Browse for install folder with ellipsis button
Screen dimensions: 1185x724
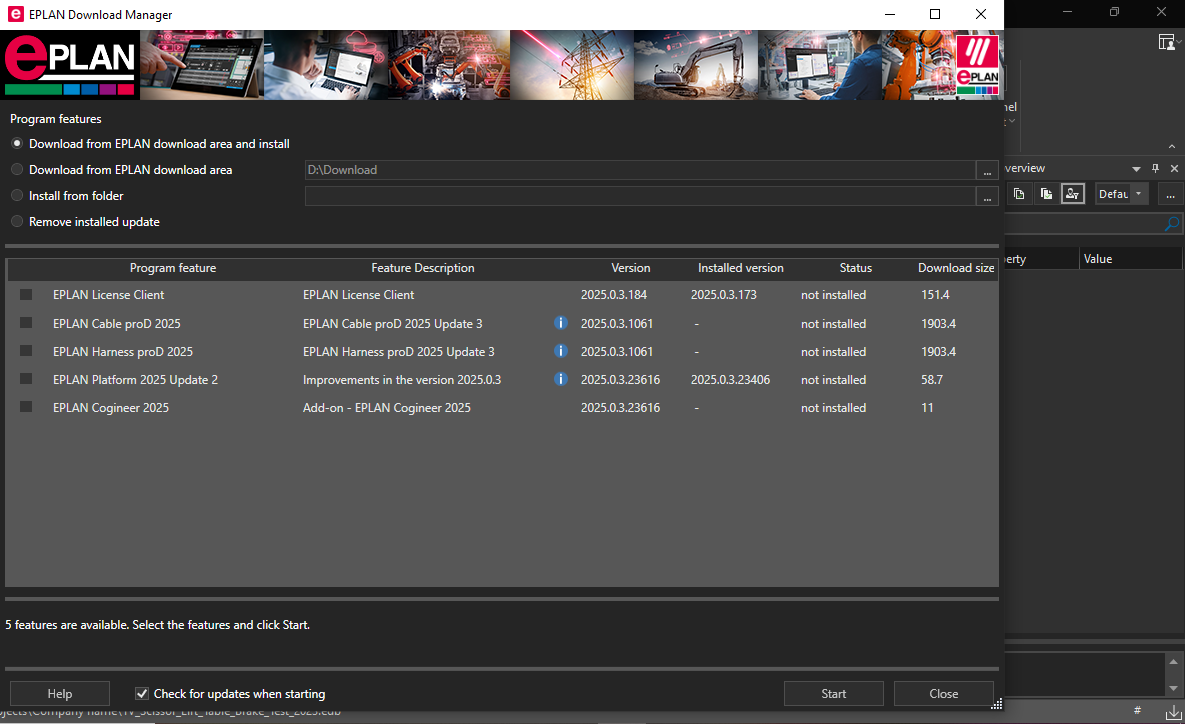tap(987, 196)
